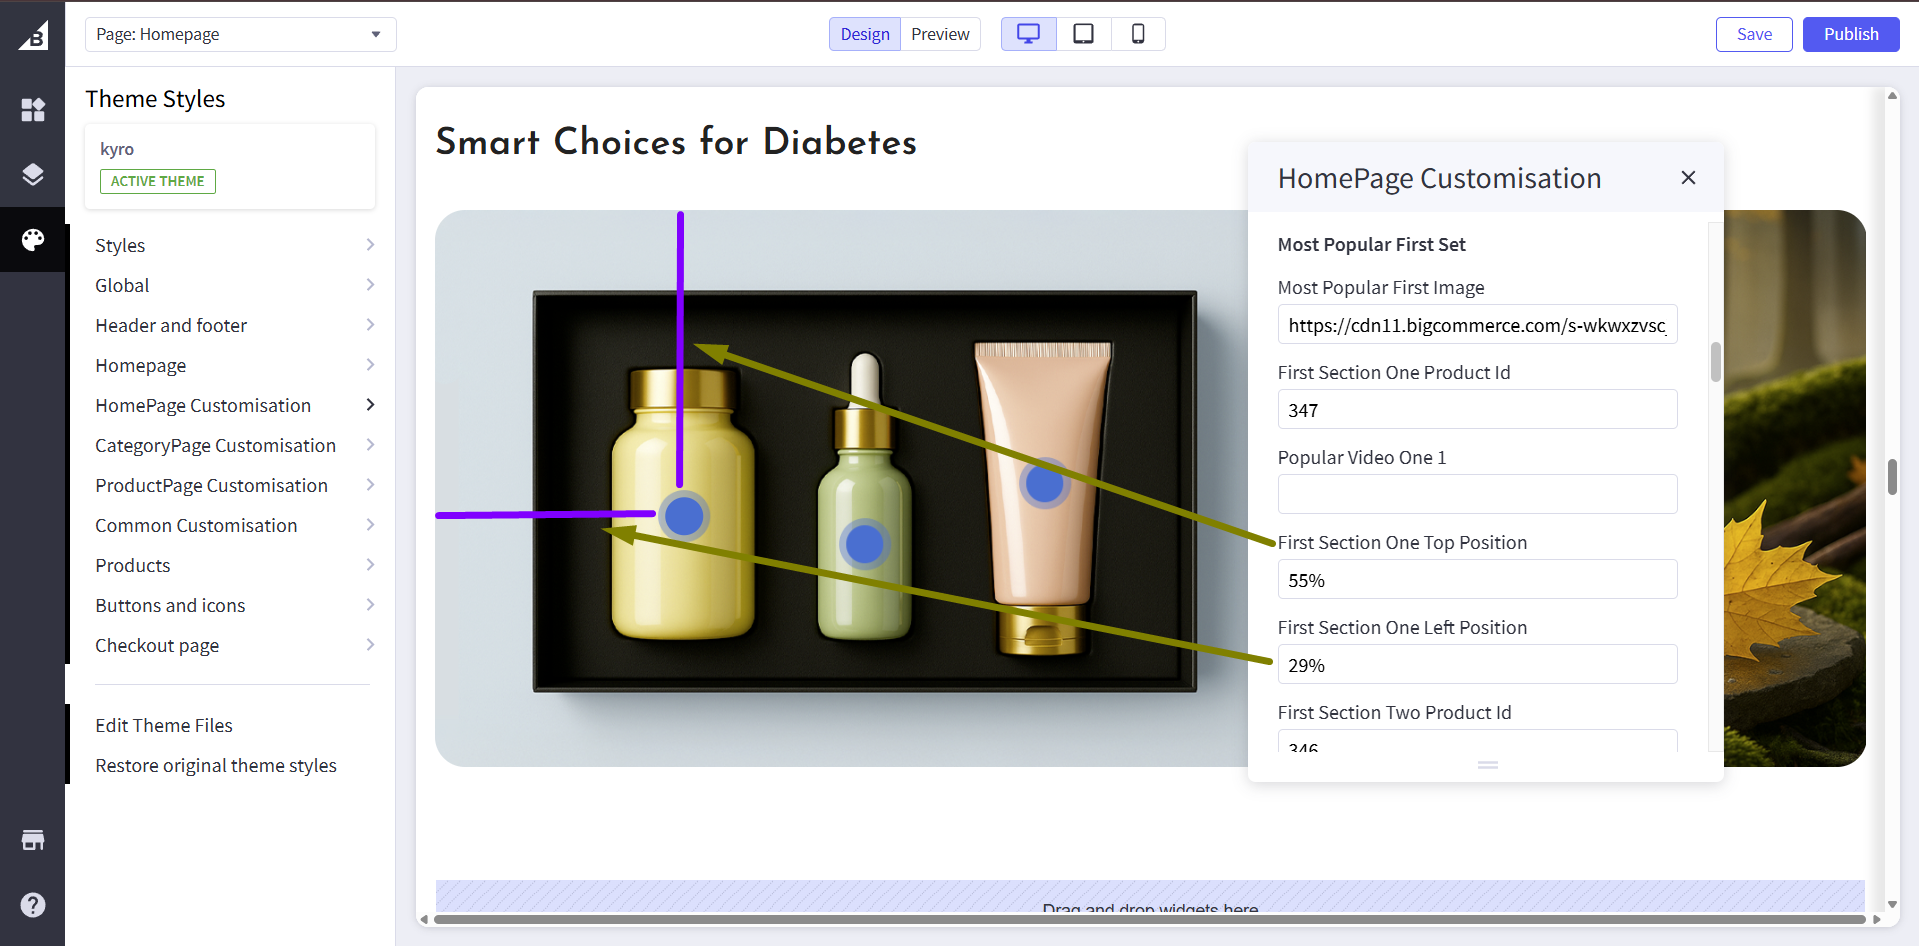The height and width of the screenshot is (946, 1919).
Task: Select the theme styles palette icon
Action: (33, 240)
